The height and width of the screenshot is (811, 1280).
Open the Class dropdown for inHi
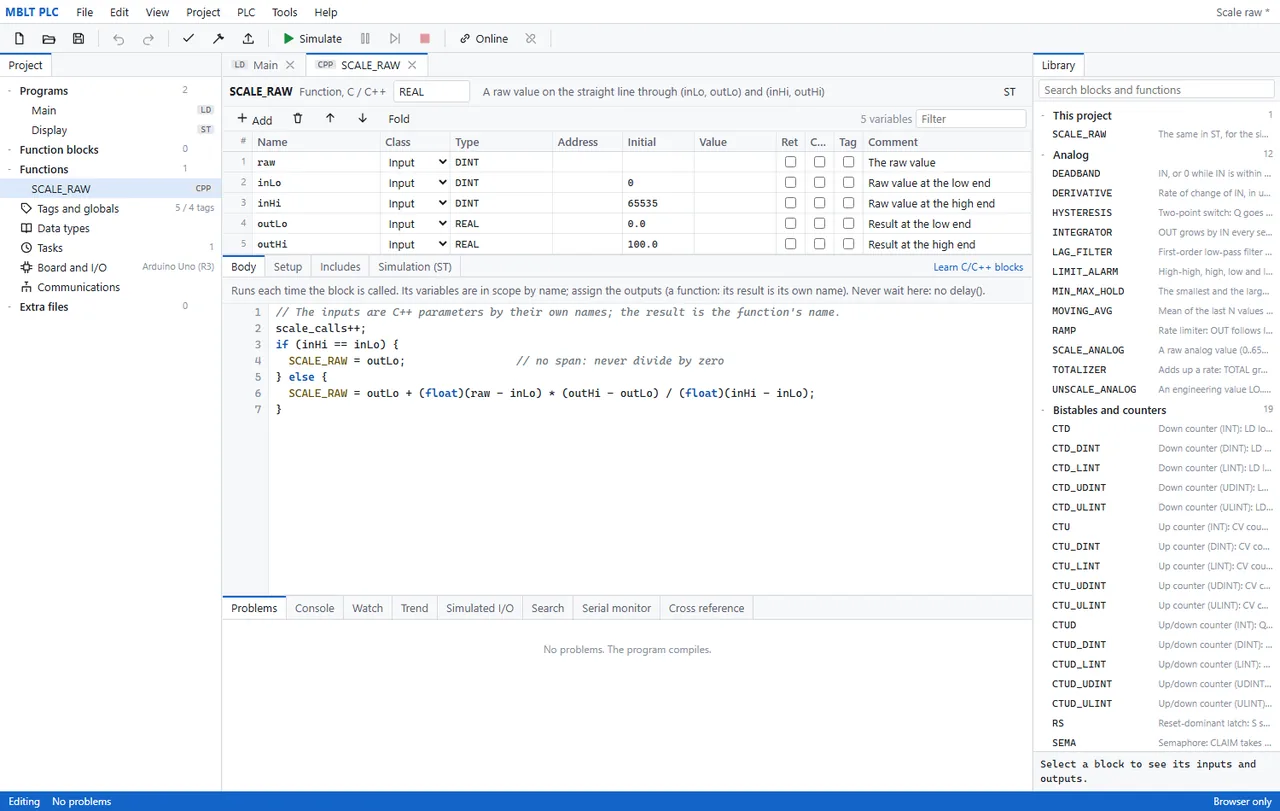[x=416, y=203]
